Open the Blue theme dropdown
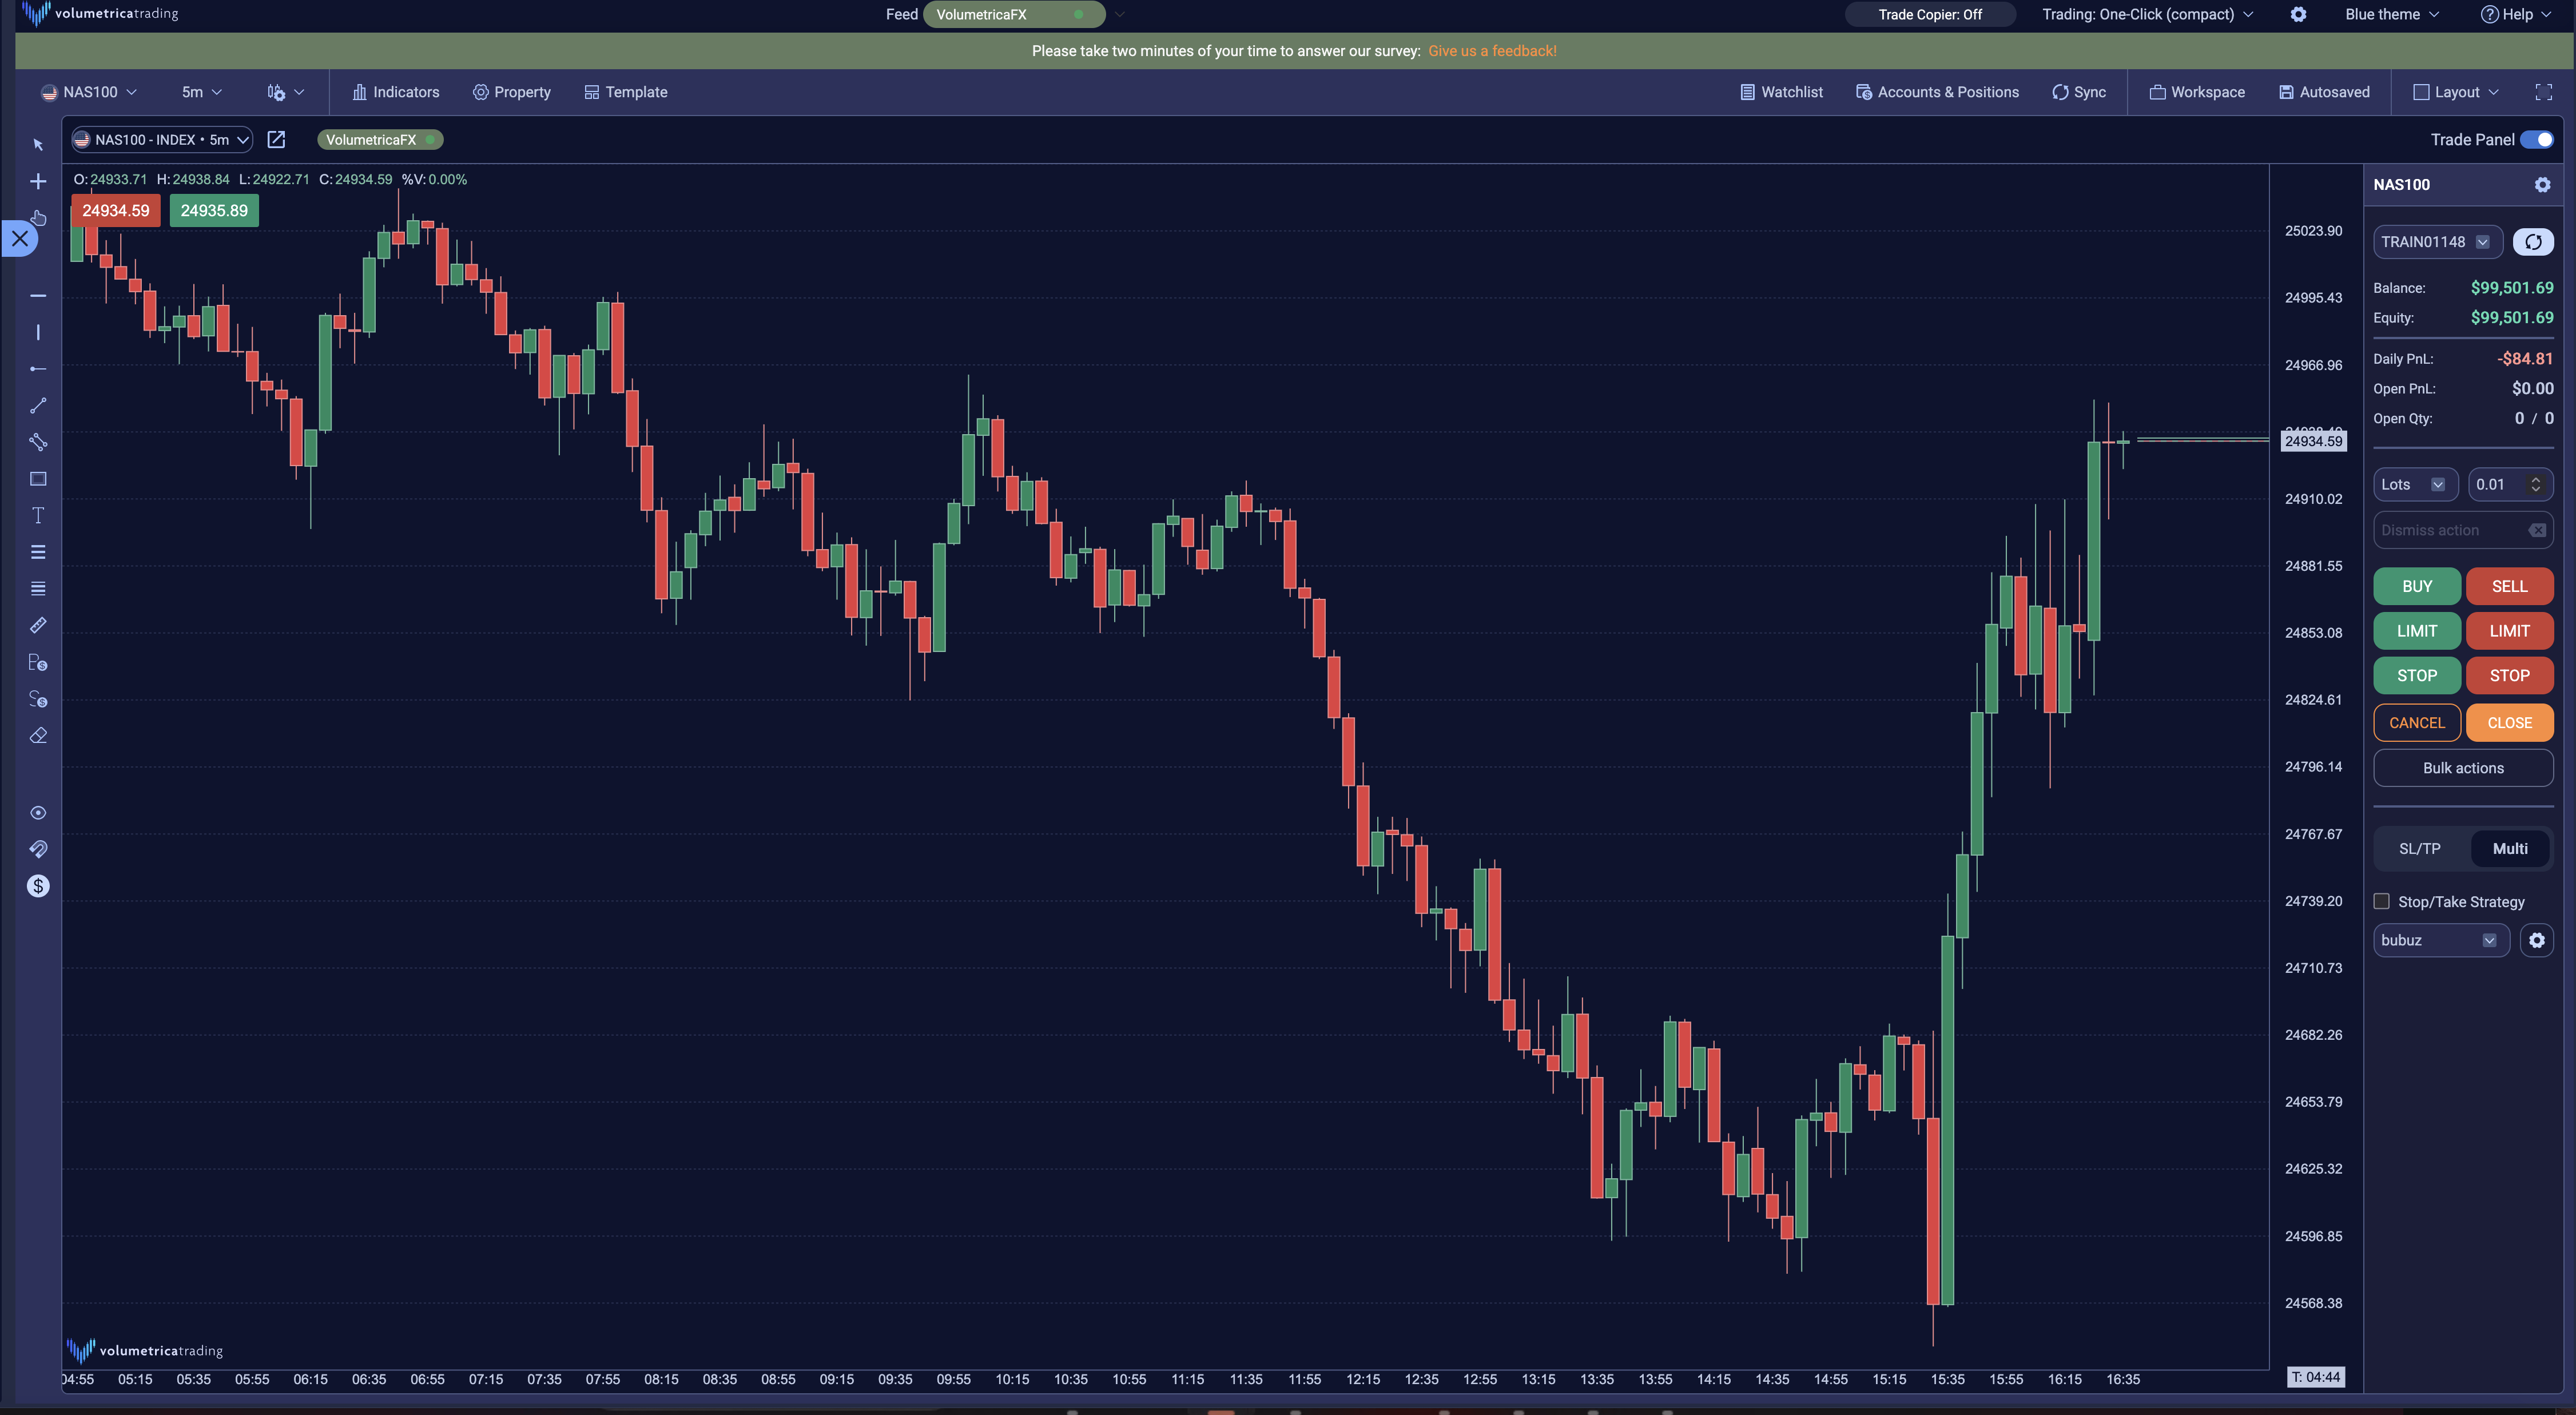Viewport: 2576px width, 1415px height. click(x=2392, y=14)
